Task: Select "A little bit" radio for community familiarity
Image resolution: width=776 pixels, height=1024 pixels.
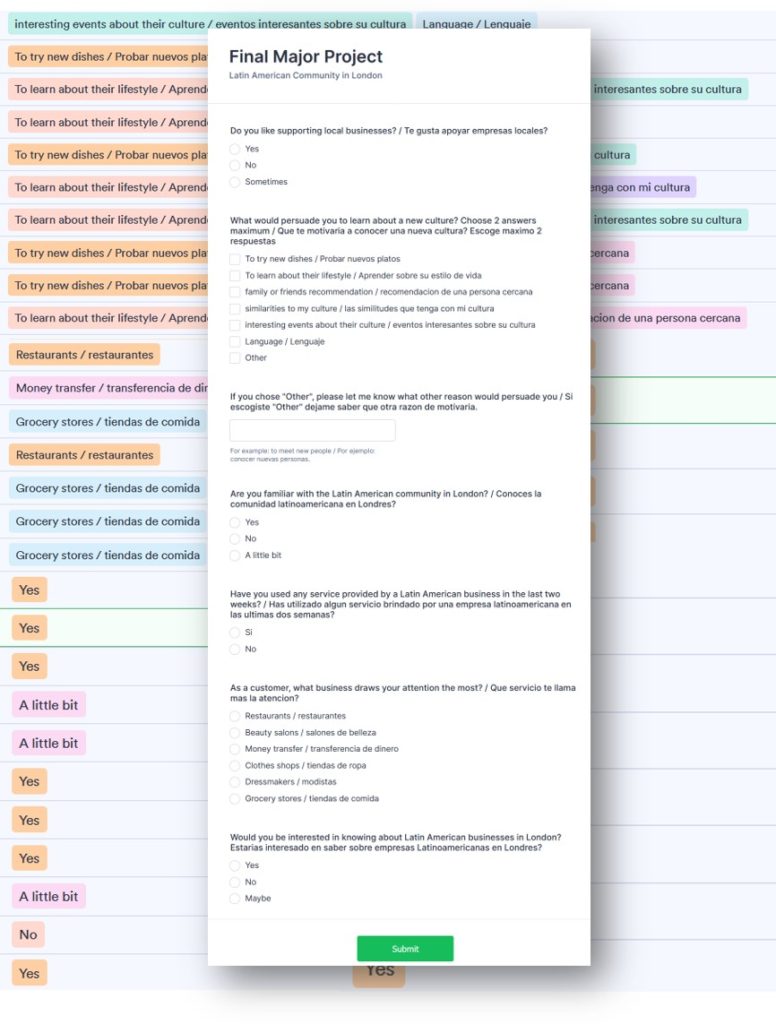Action: click(235, 555)
